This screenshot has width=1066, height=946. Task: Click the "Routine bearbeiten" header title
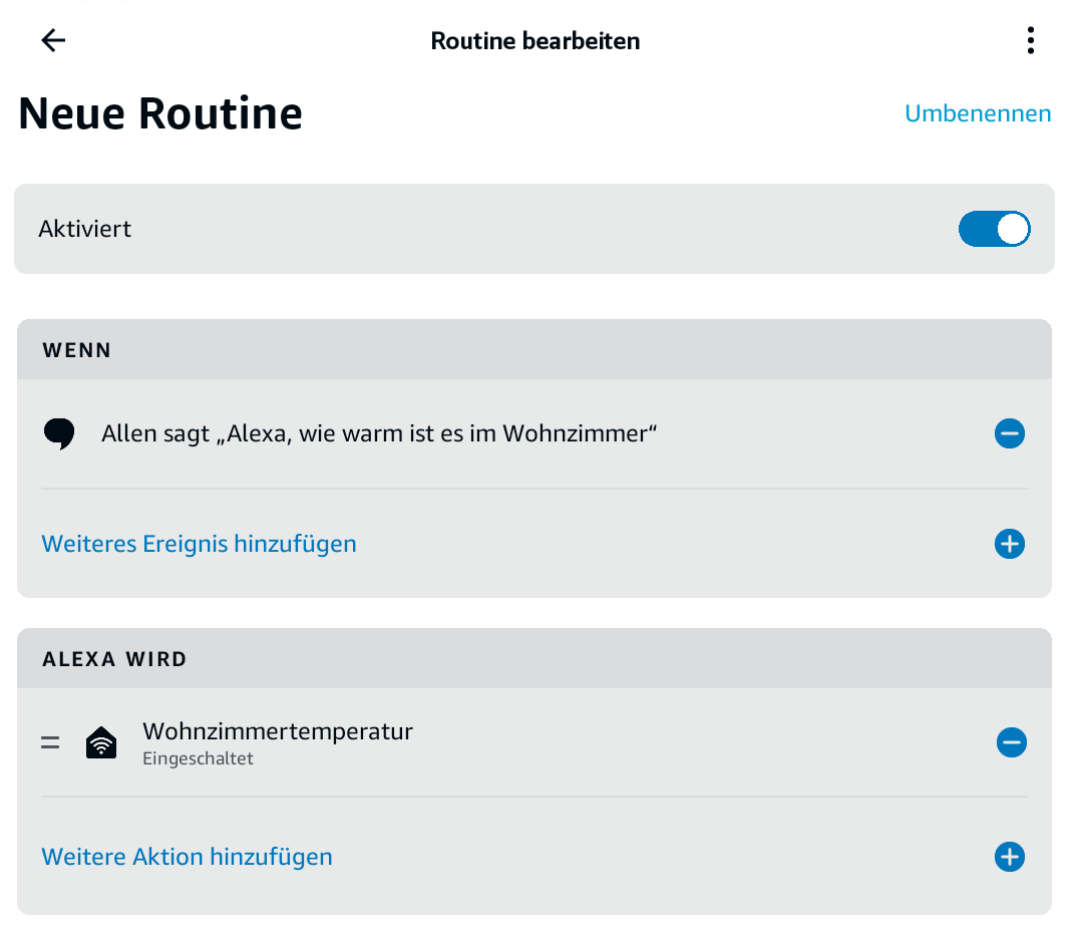(535, 41)
